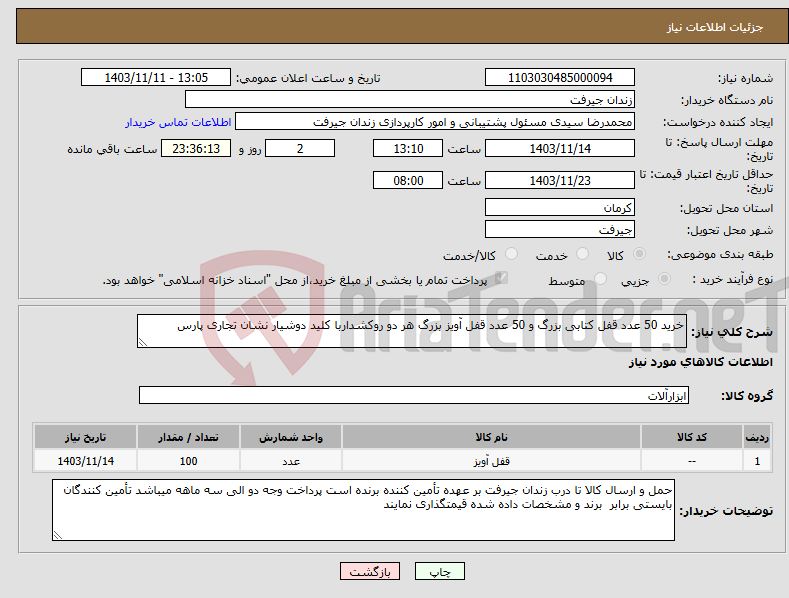Click the delivery city field جیرفت
789x598 pixels.
coord(560,230)
